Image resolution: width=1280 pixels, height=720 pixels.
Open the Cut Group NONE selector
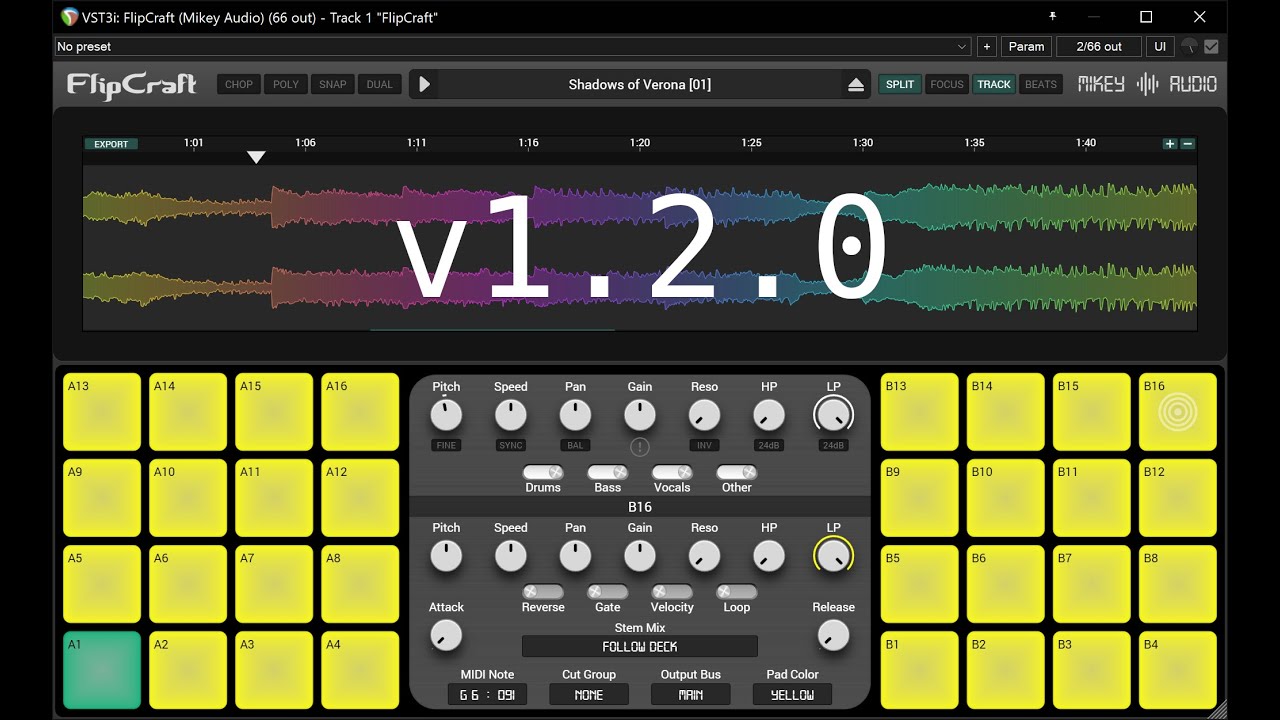[x=589, y=694]
